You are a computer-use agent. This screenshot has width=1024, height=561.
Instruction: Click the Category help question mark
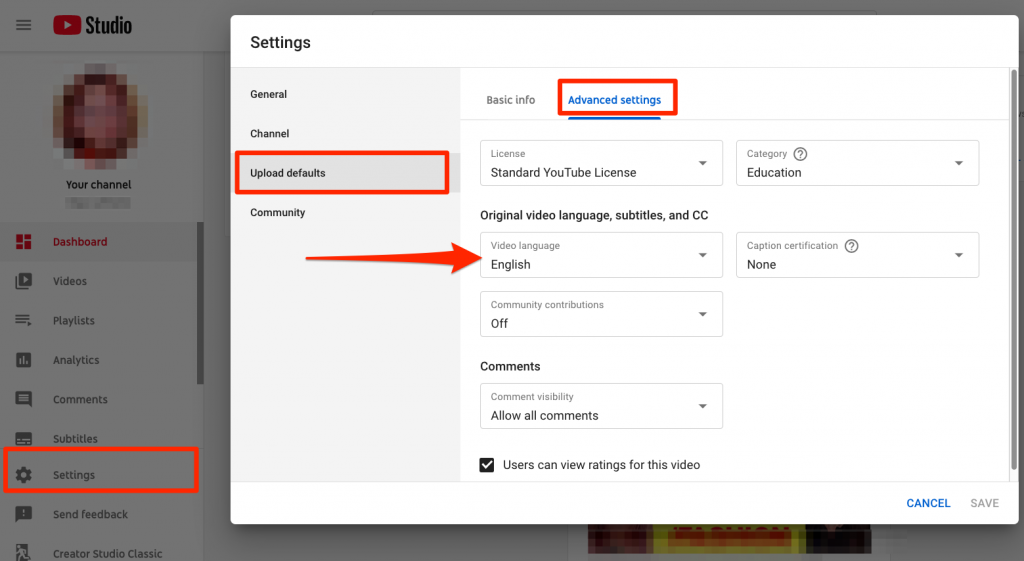pos(800,154)
